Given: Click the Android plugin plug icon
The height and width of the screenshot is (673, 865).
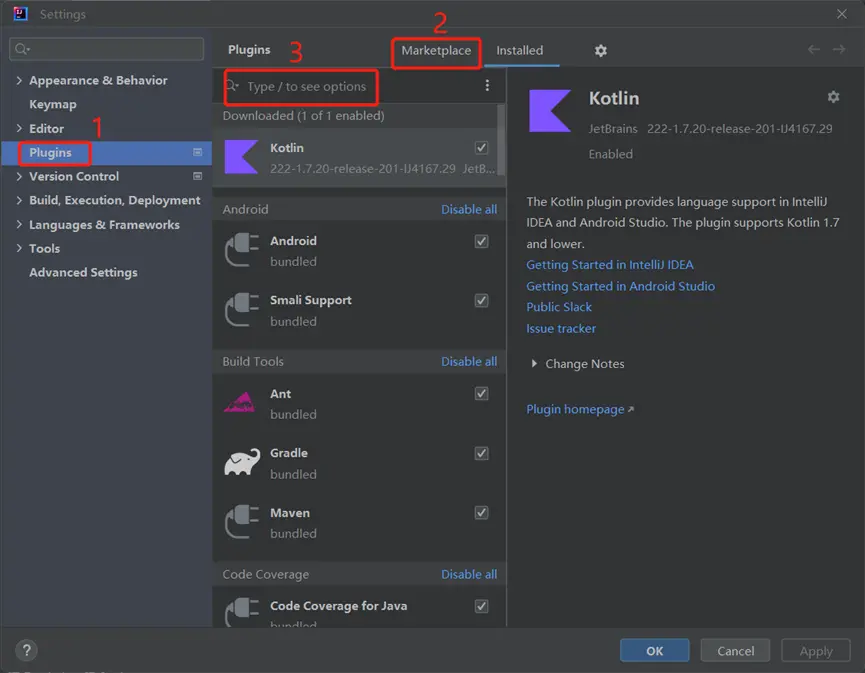Looking at the screenshot, I should coord(242,250).
